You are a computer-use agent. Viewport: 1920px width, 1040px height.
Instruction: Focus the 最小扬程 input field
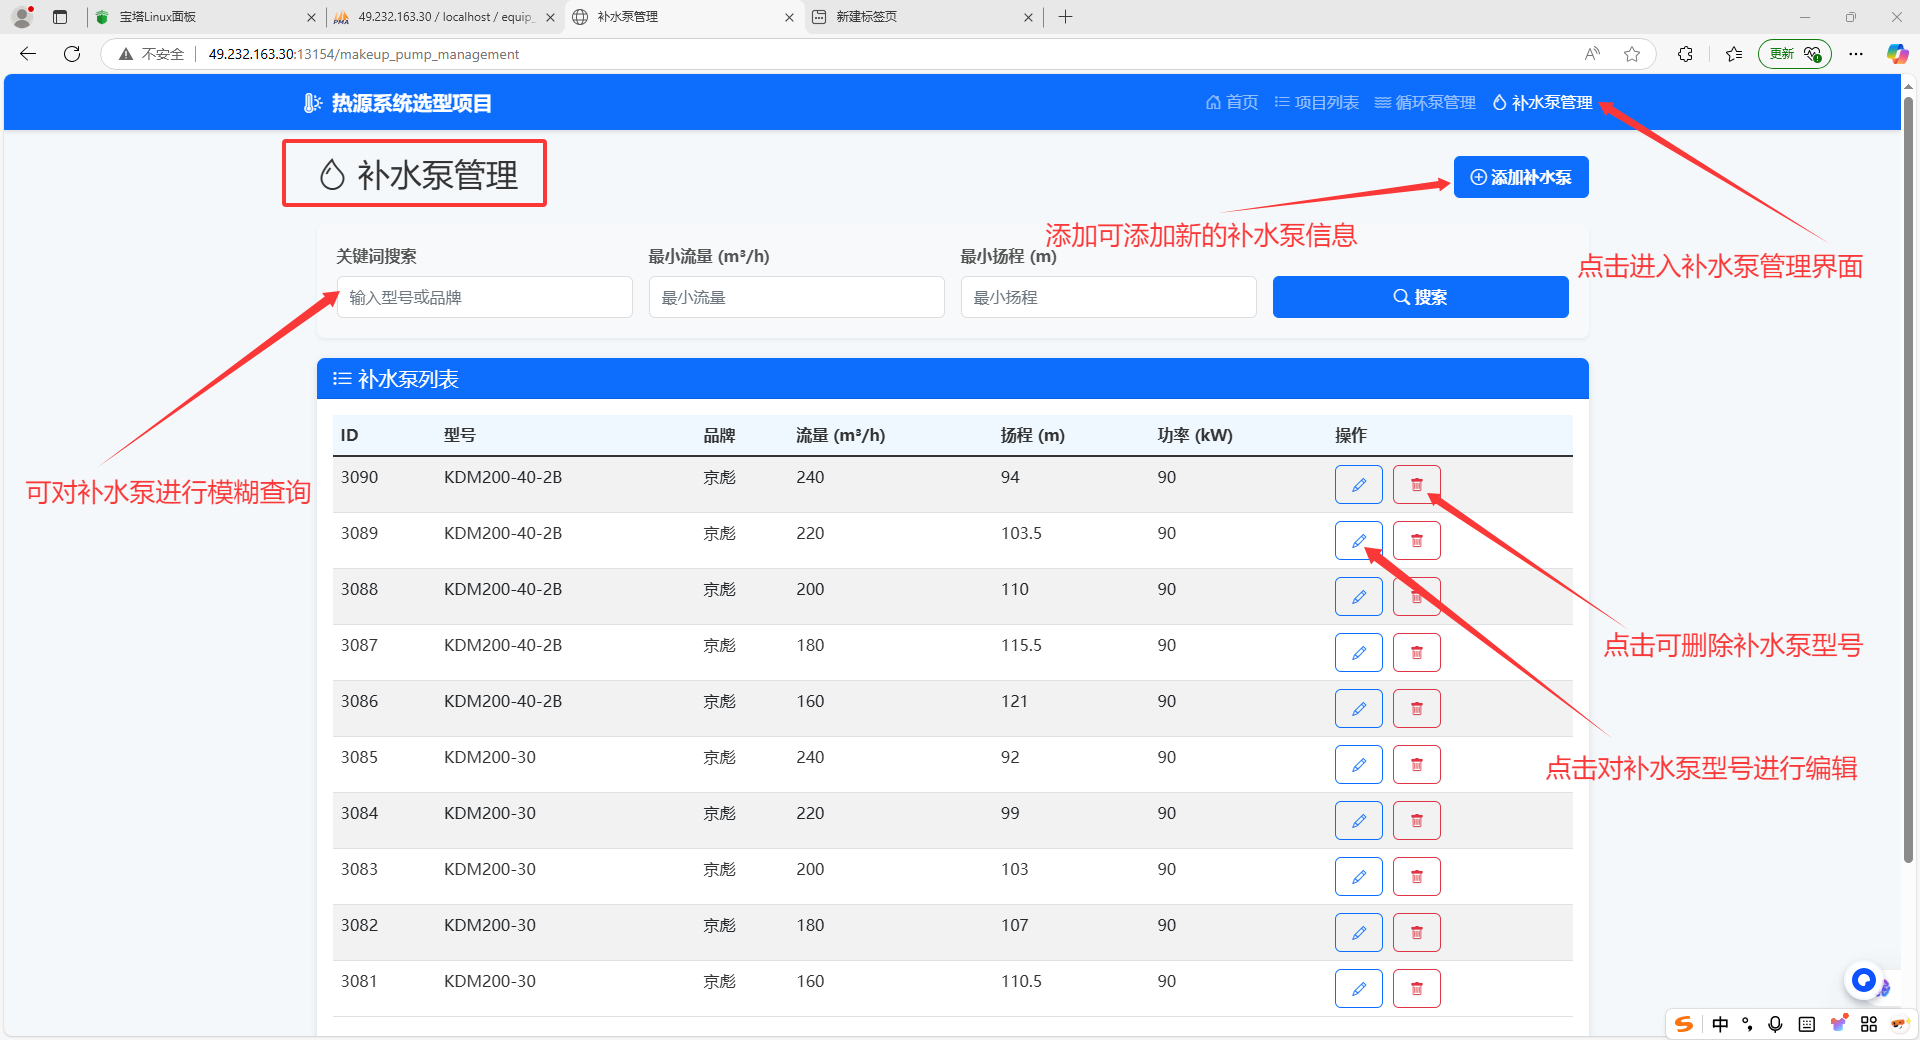pyautogui.click(x=1109, y=297)
